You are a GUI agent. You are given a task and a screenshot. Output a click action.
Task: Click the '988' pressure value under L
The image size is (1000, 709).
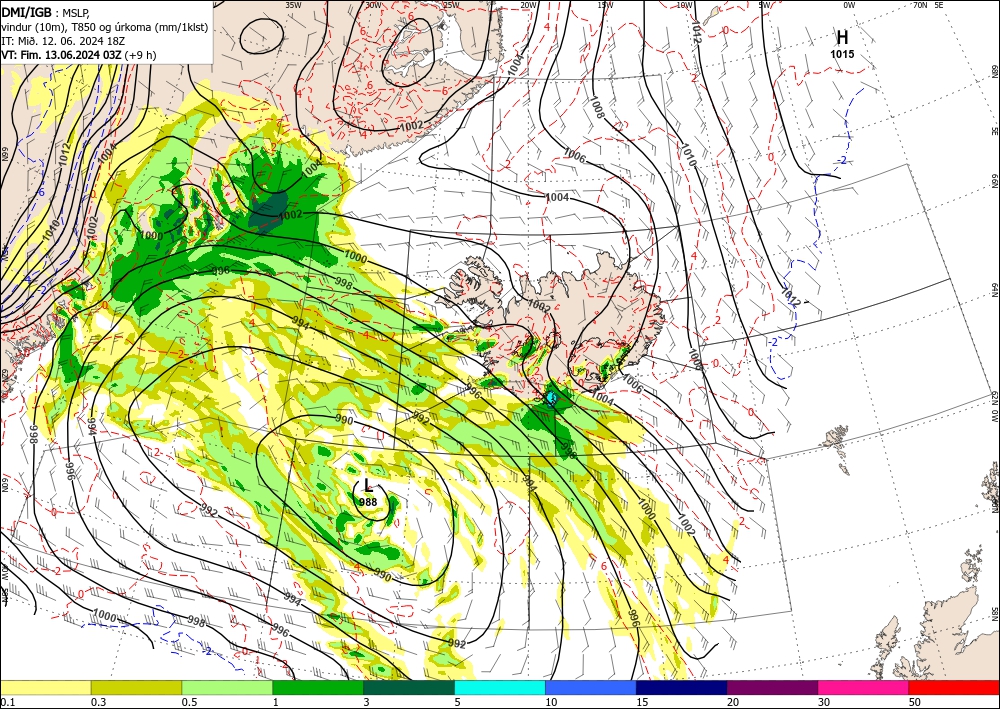368,502
